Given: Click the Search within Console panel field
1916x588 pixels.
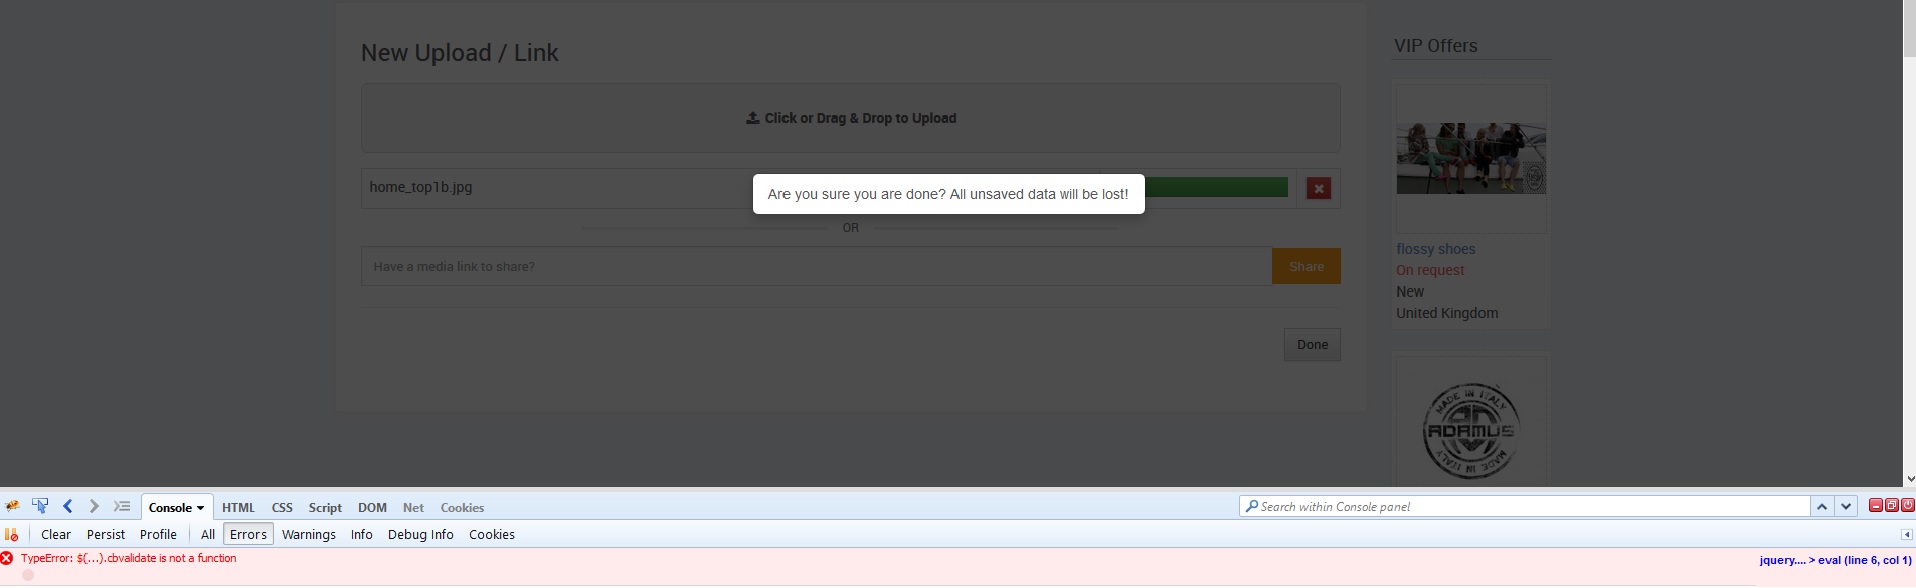Looking at the screenshot, I should [1525, 507].
